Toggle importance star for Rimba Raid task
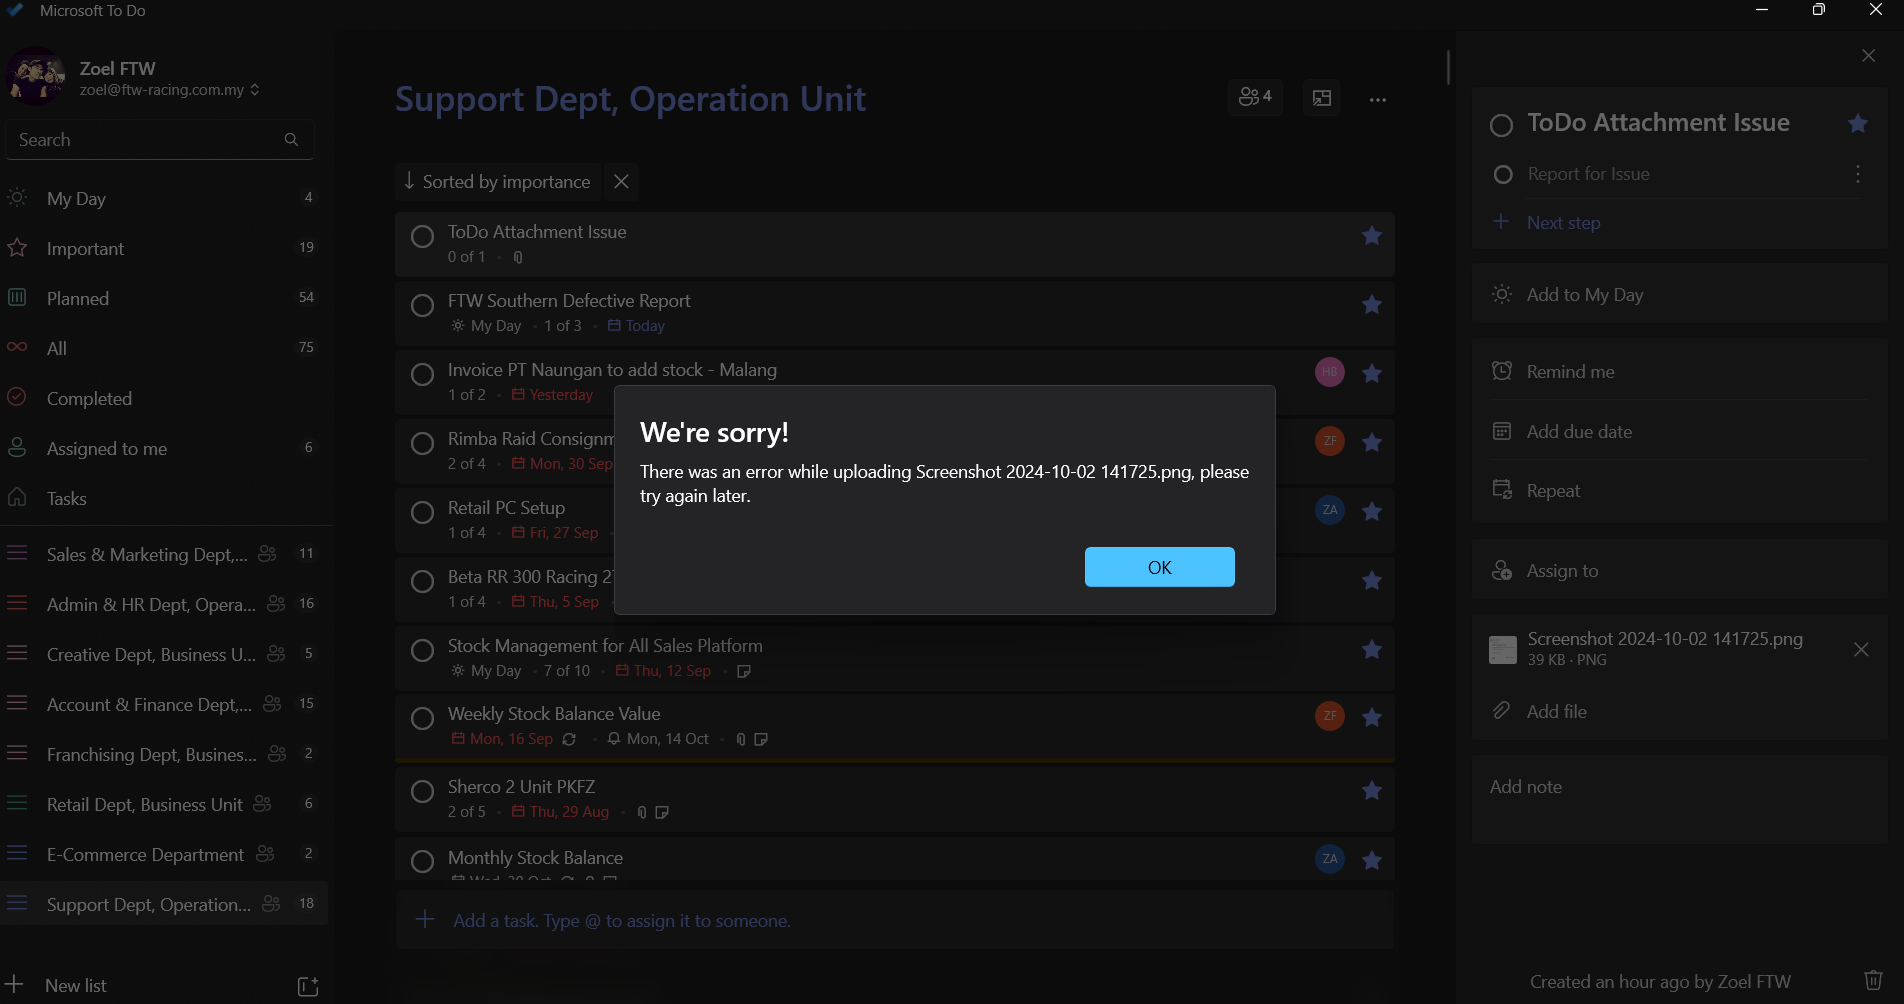Screen dimensions: 1904x1004 1372,443
